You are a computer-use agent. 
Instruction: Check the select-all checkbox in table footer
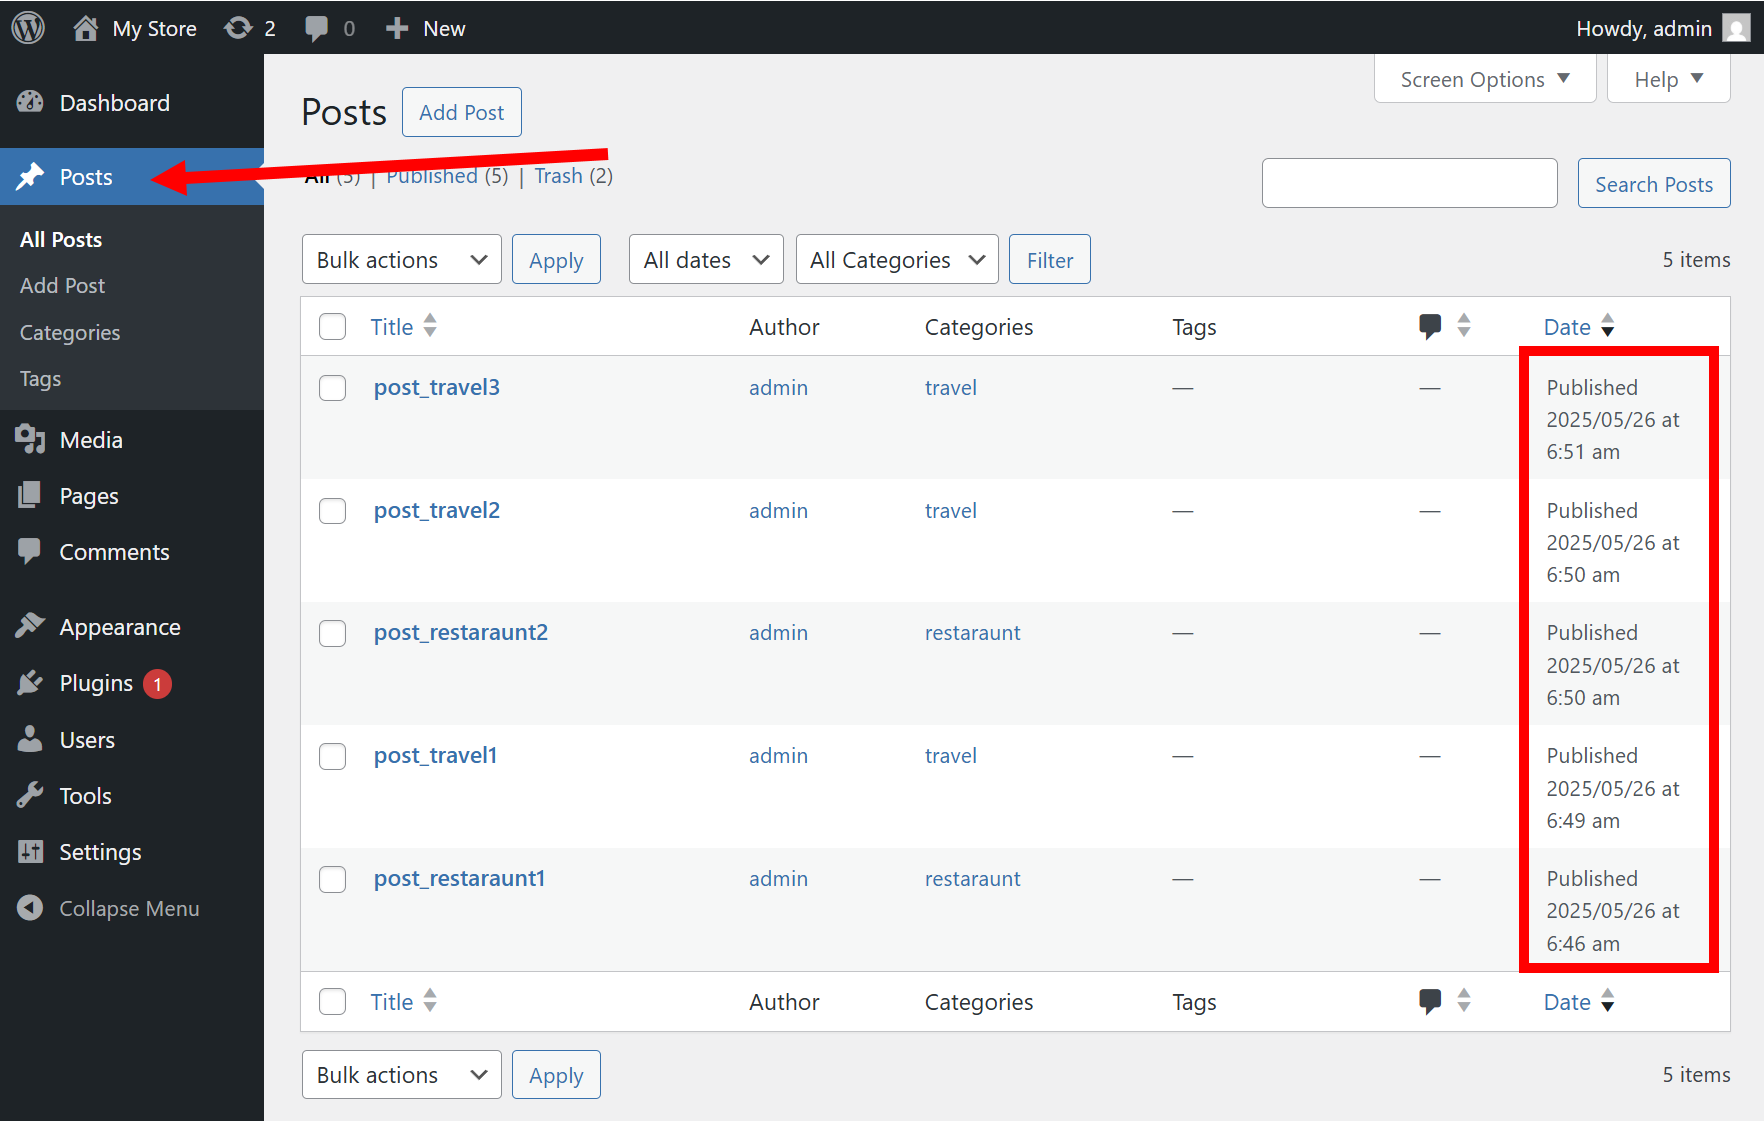(x=332, y=1002)
